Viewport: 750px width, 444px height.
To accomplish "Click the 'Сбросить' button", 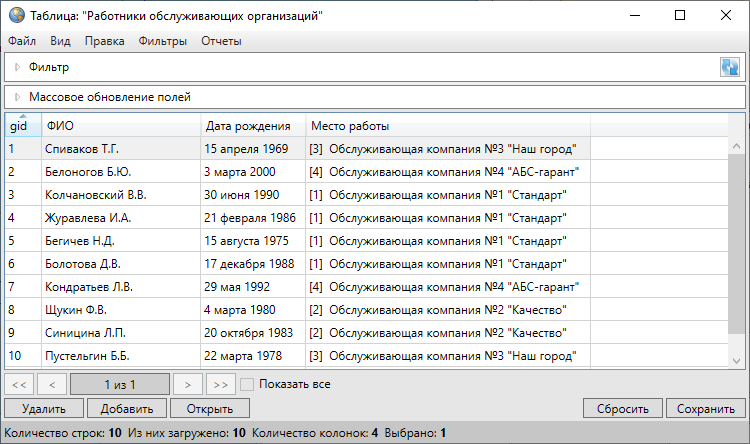I will pyautogui.click(x=623, y=408).
